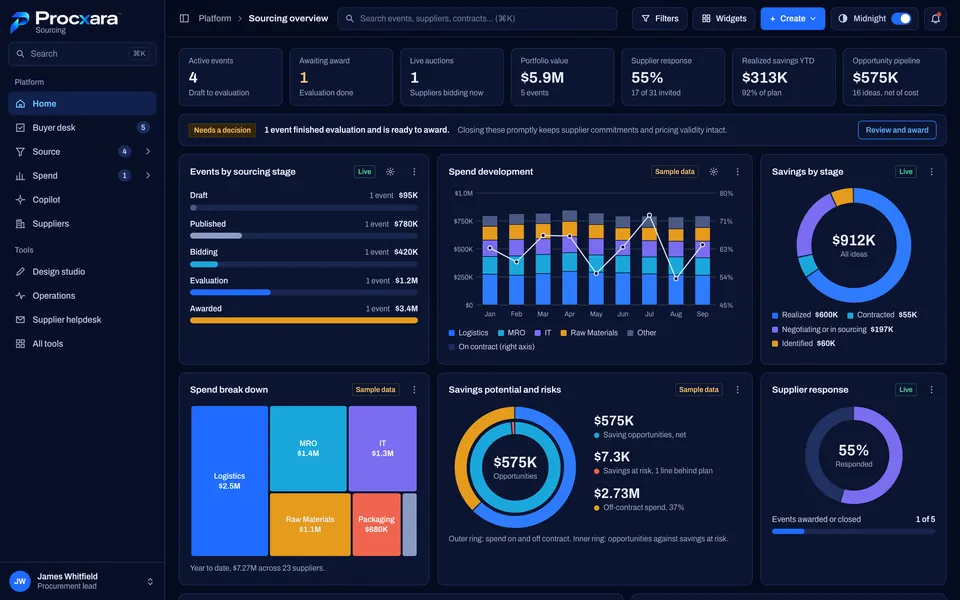960x600 pixels.
Task: Click Buyer desk checklist icon
Action: (x=20, y=127)
